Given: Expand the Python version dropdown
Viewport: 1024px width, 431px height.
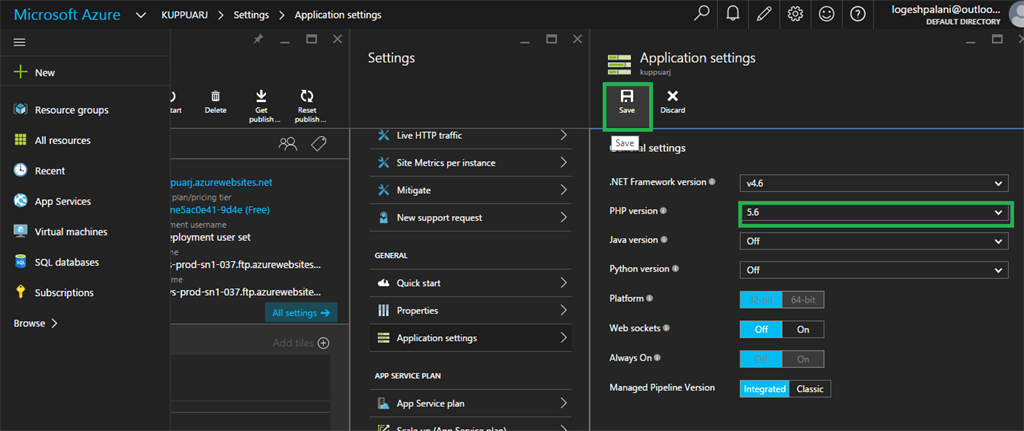Looking at the screenshot, I should tap(875, 270).
